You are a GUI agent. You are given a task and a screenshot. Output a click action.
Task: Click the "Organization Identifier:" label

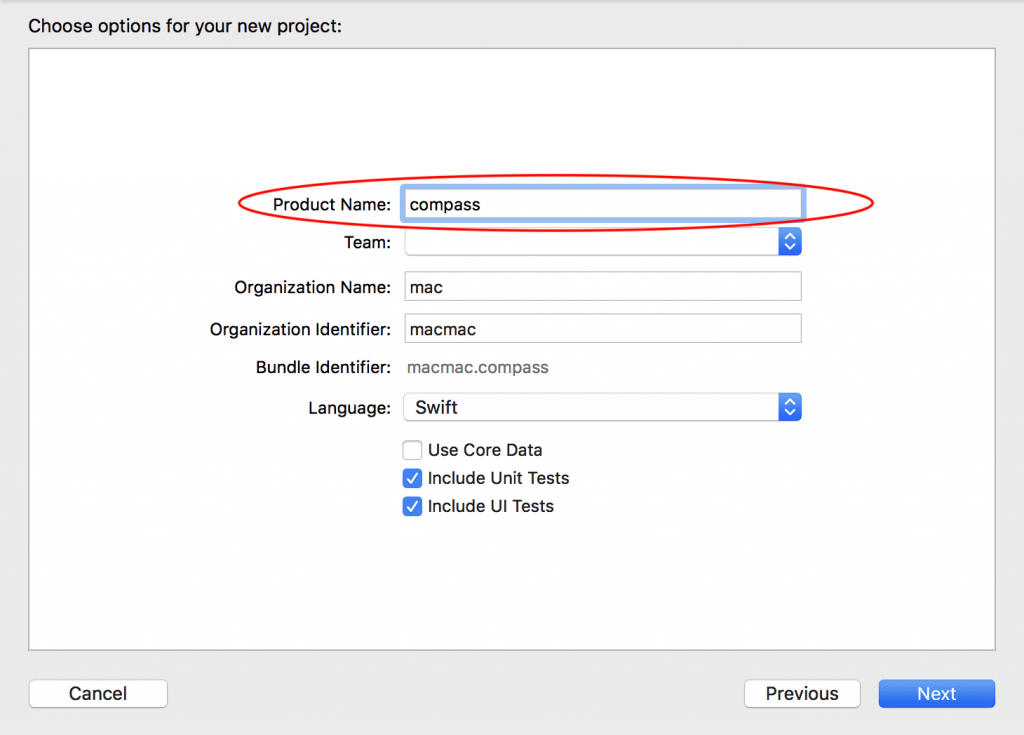[x=300, y=329]
